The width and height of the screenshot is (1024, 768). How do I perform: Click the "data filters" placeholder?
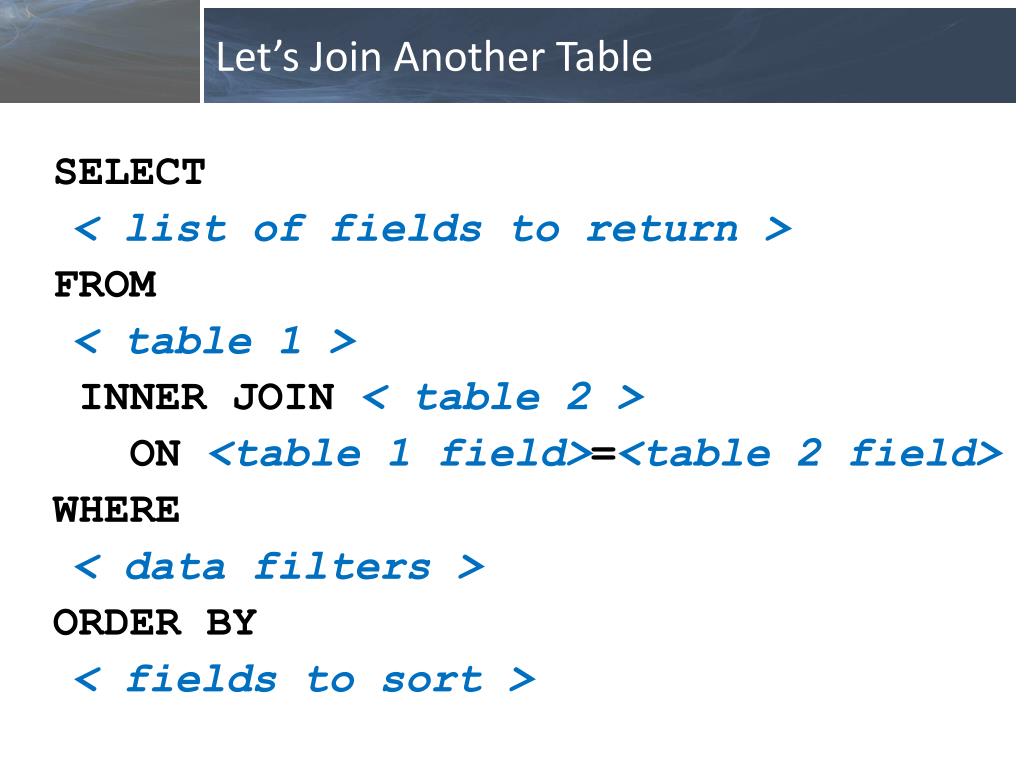point(280,566)
